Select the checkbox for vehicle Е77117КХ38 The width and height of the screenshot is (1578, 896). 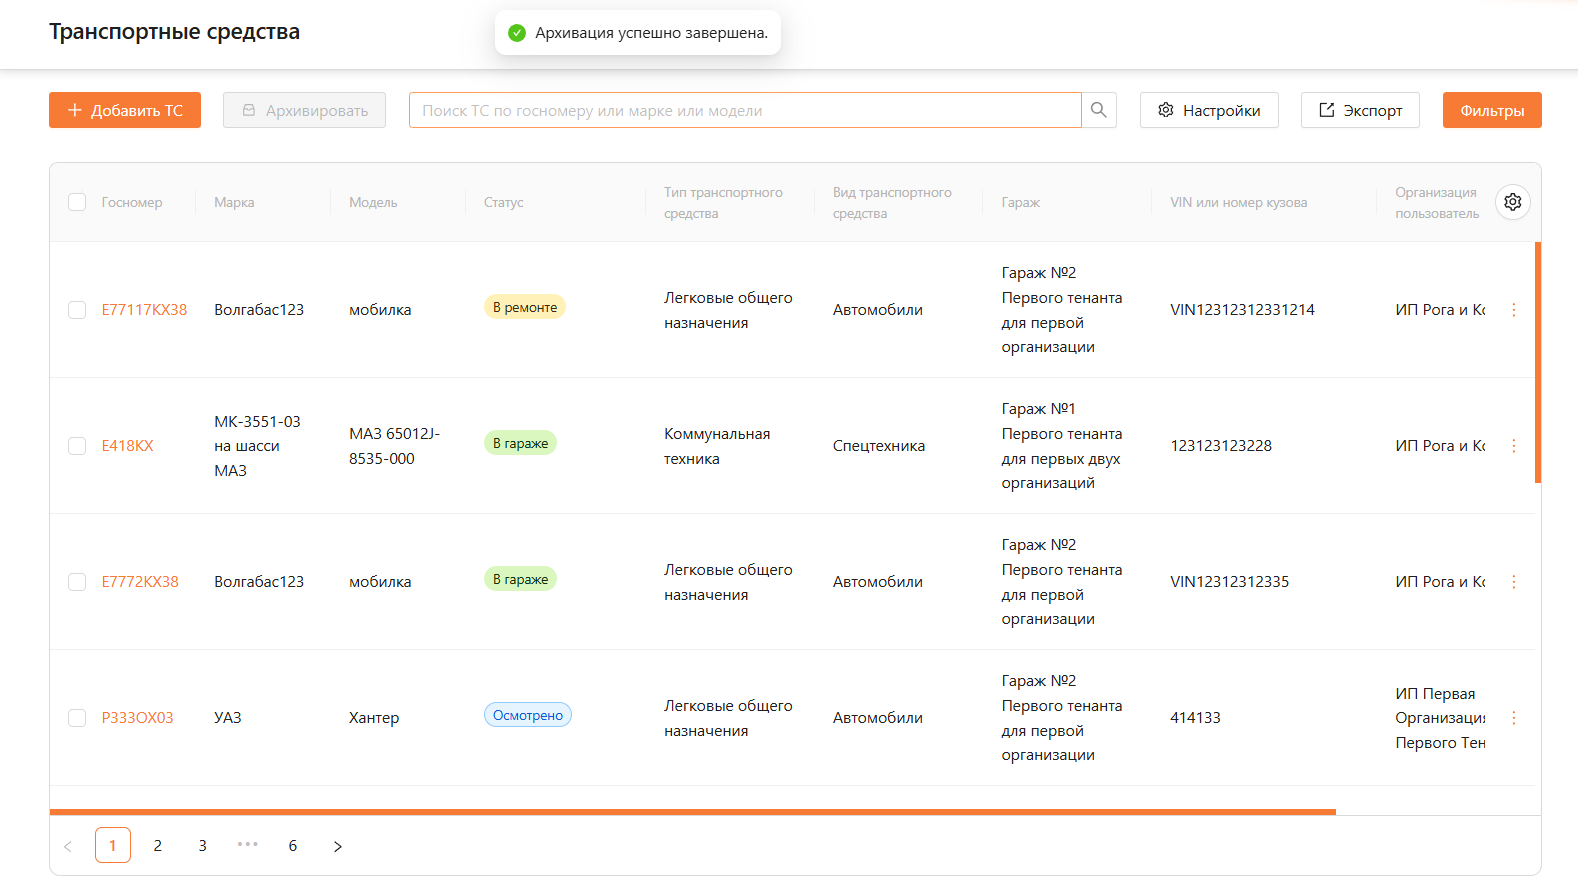77,310
